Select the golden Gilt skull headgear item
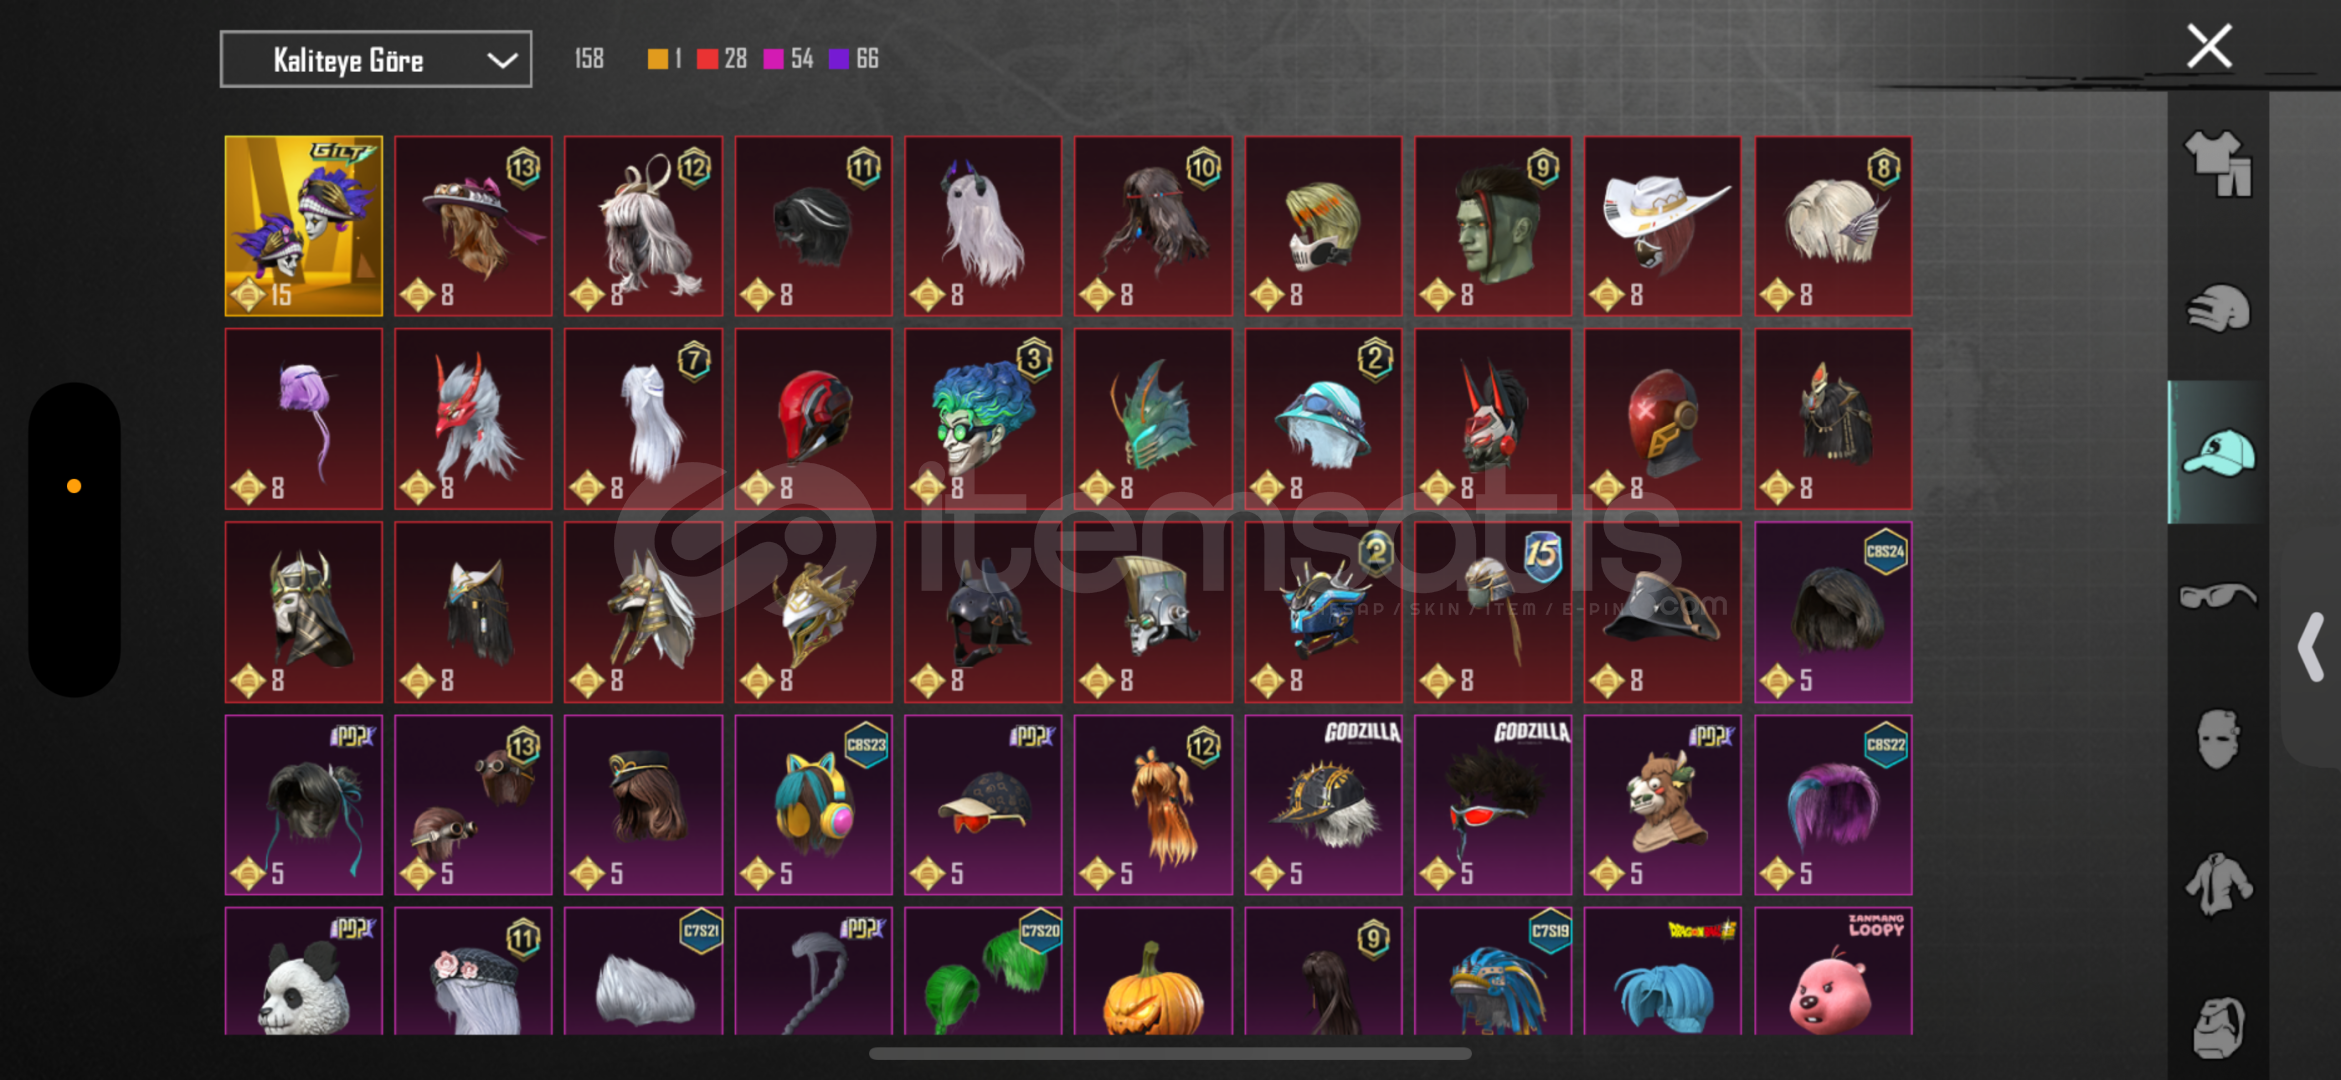 click(x=304, y=226)
